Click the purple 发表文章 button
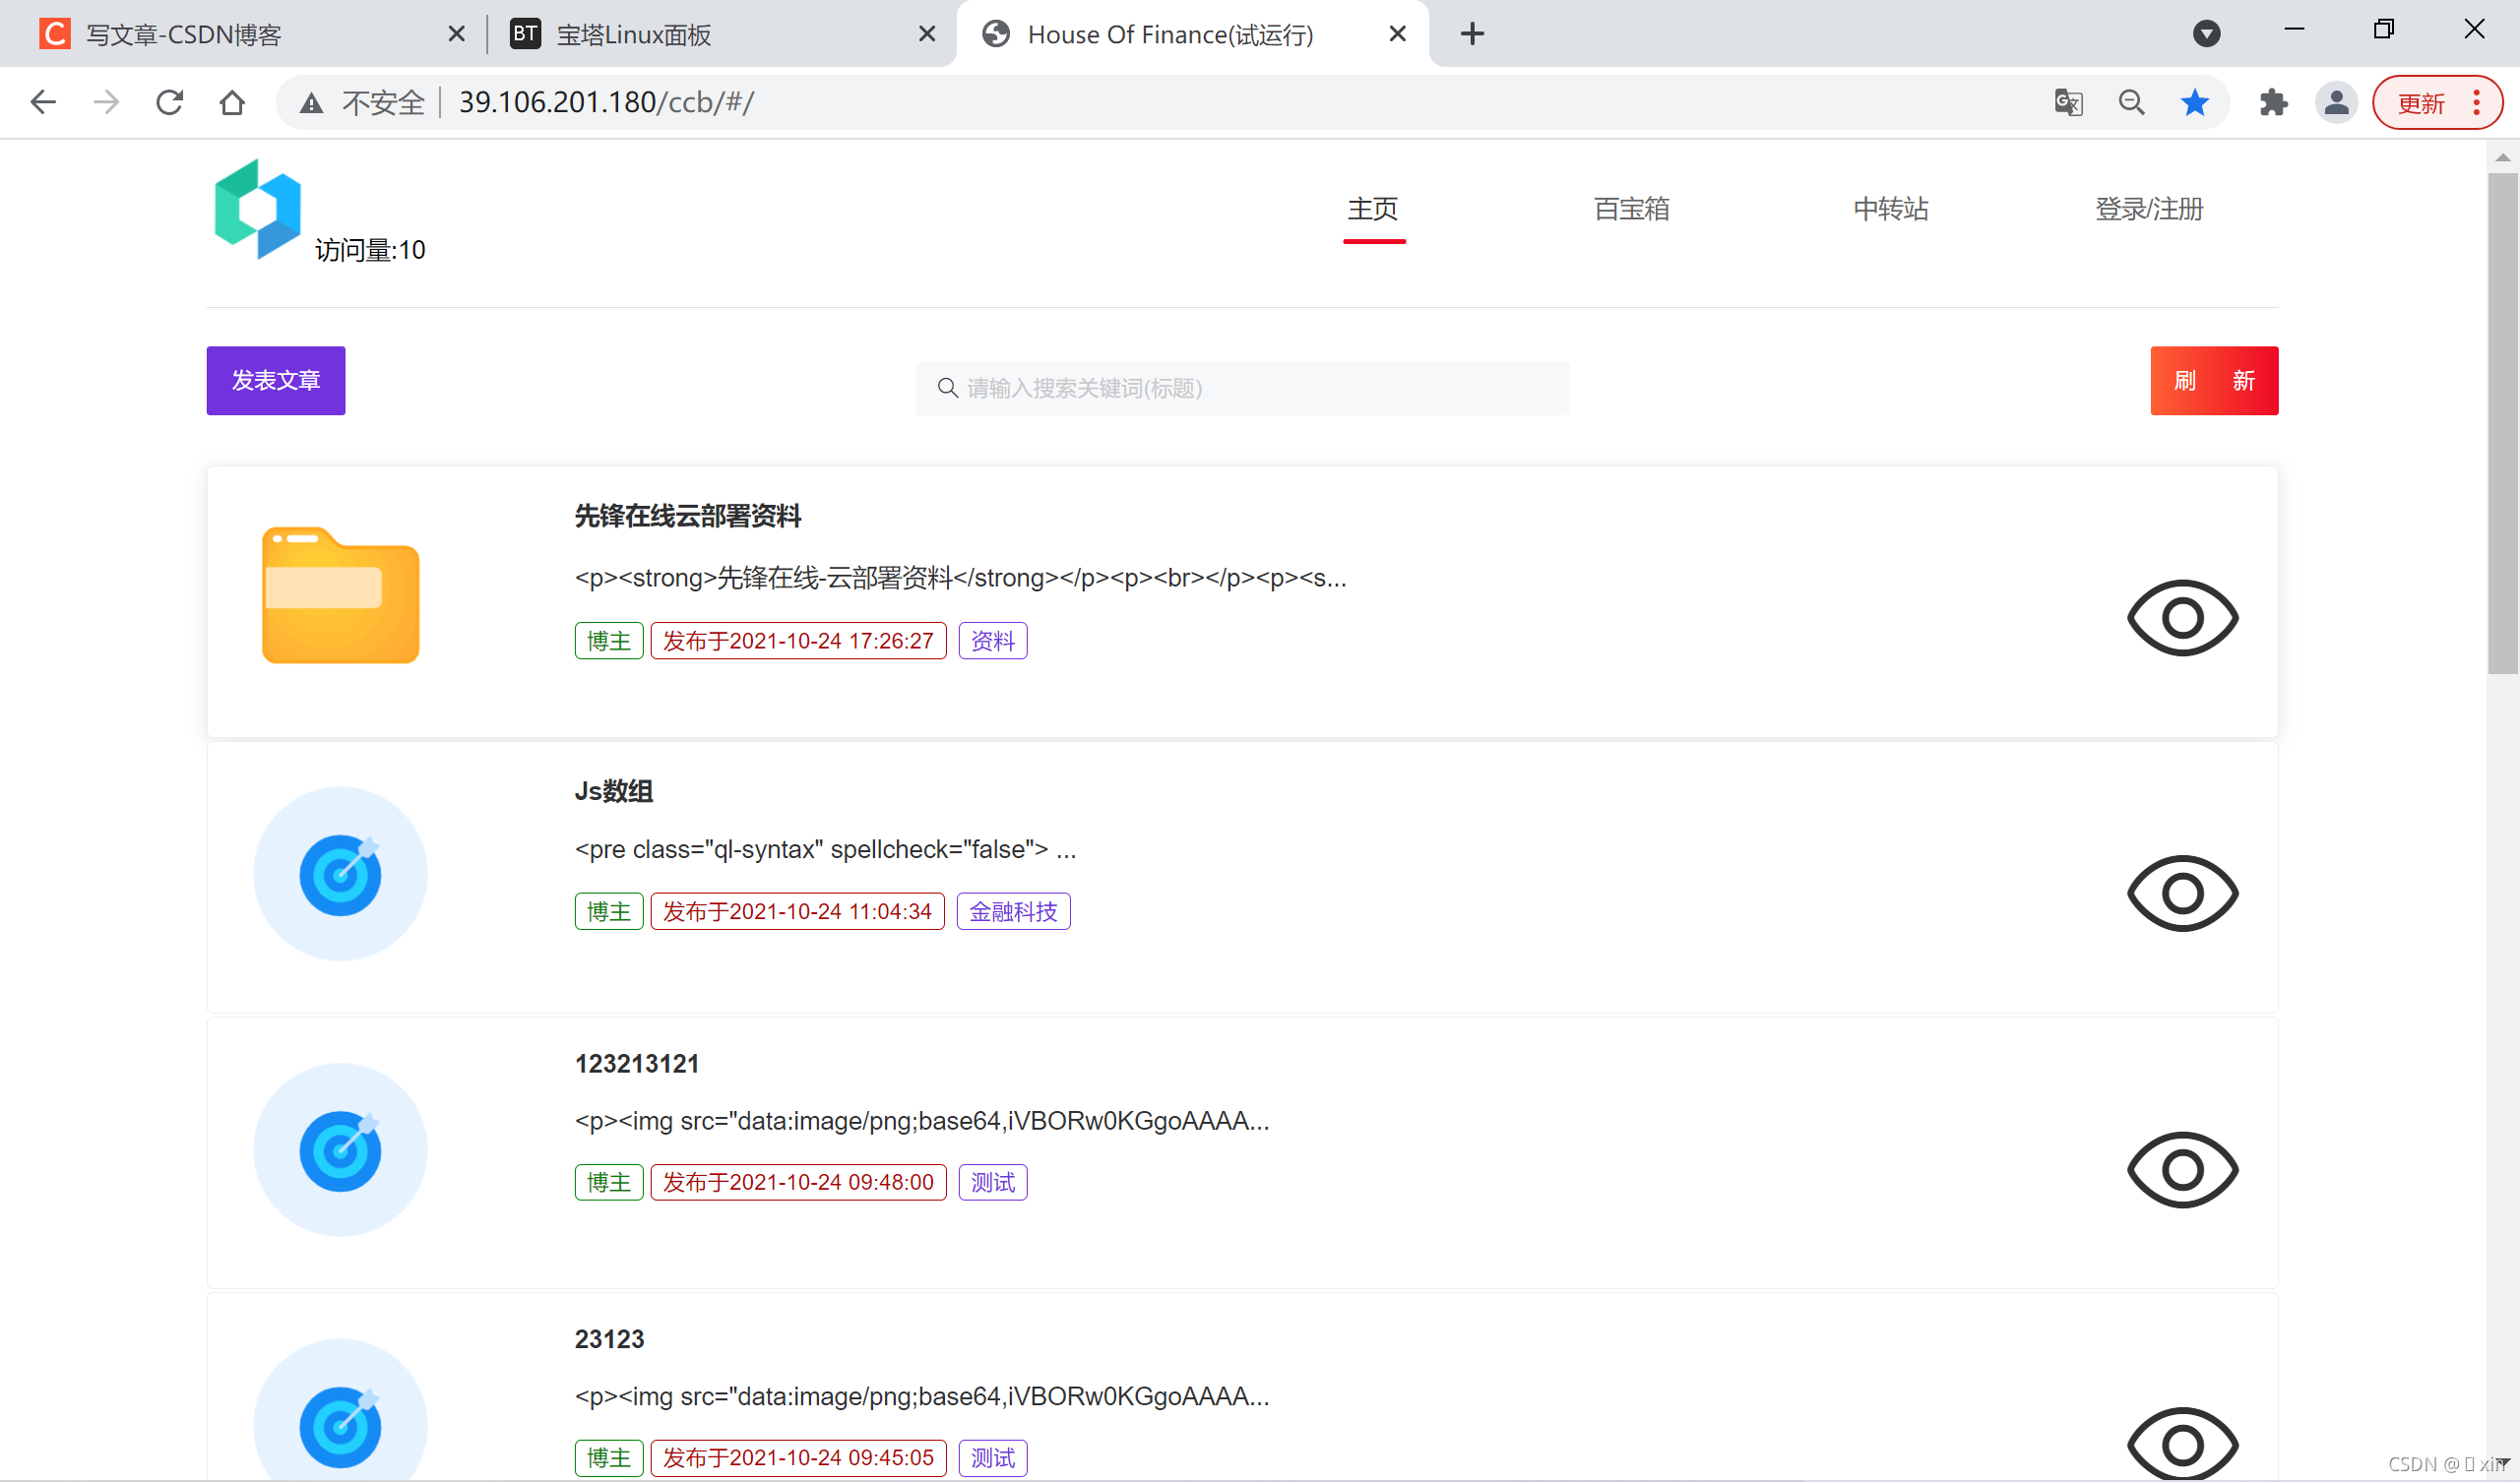The width and height of the screenshot is (2520, 1482). pyautogui.click(x=276, y=381)
